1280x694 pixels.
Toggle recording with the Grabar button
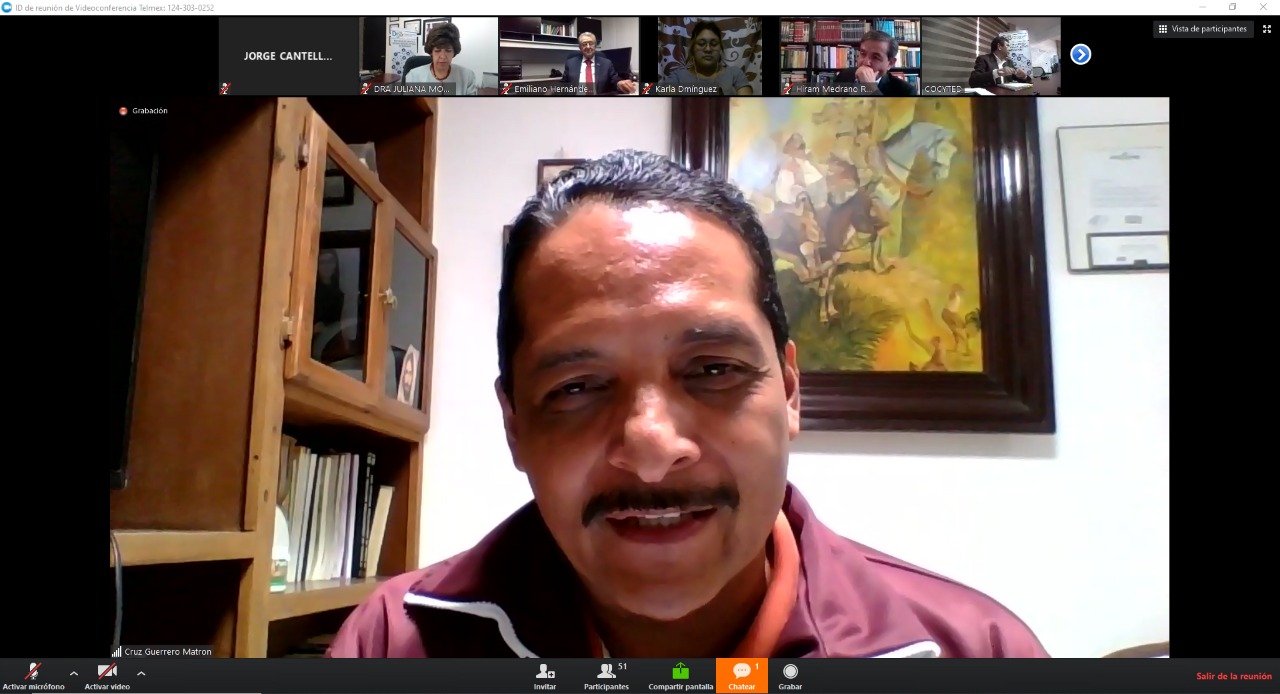pyautogui.click(x=790, y=675)
